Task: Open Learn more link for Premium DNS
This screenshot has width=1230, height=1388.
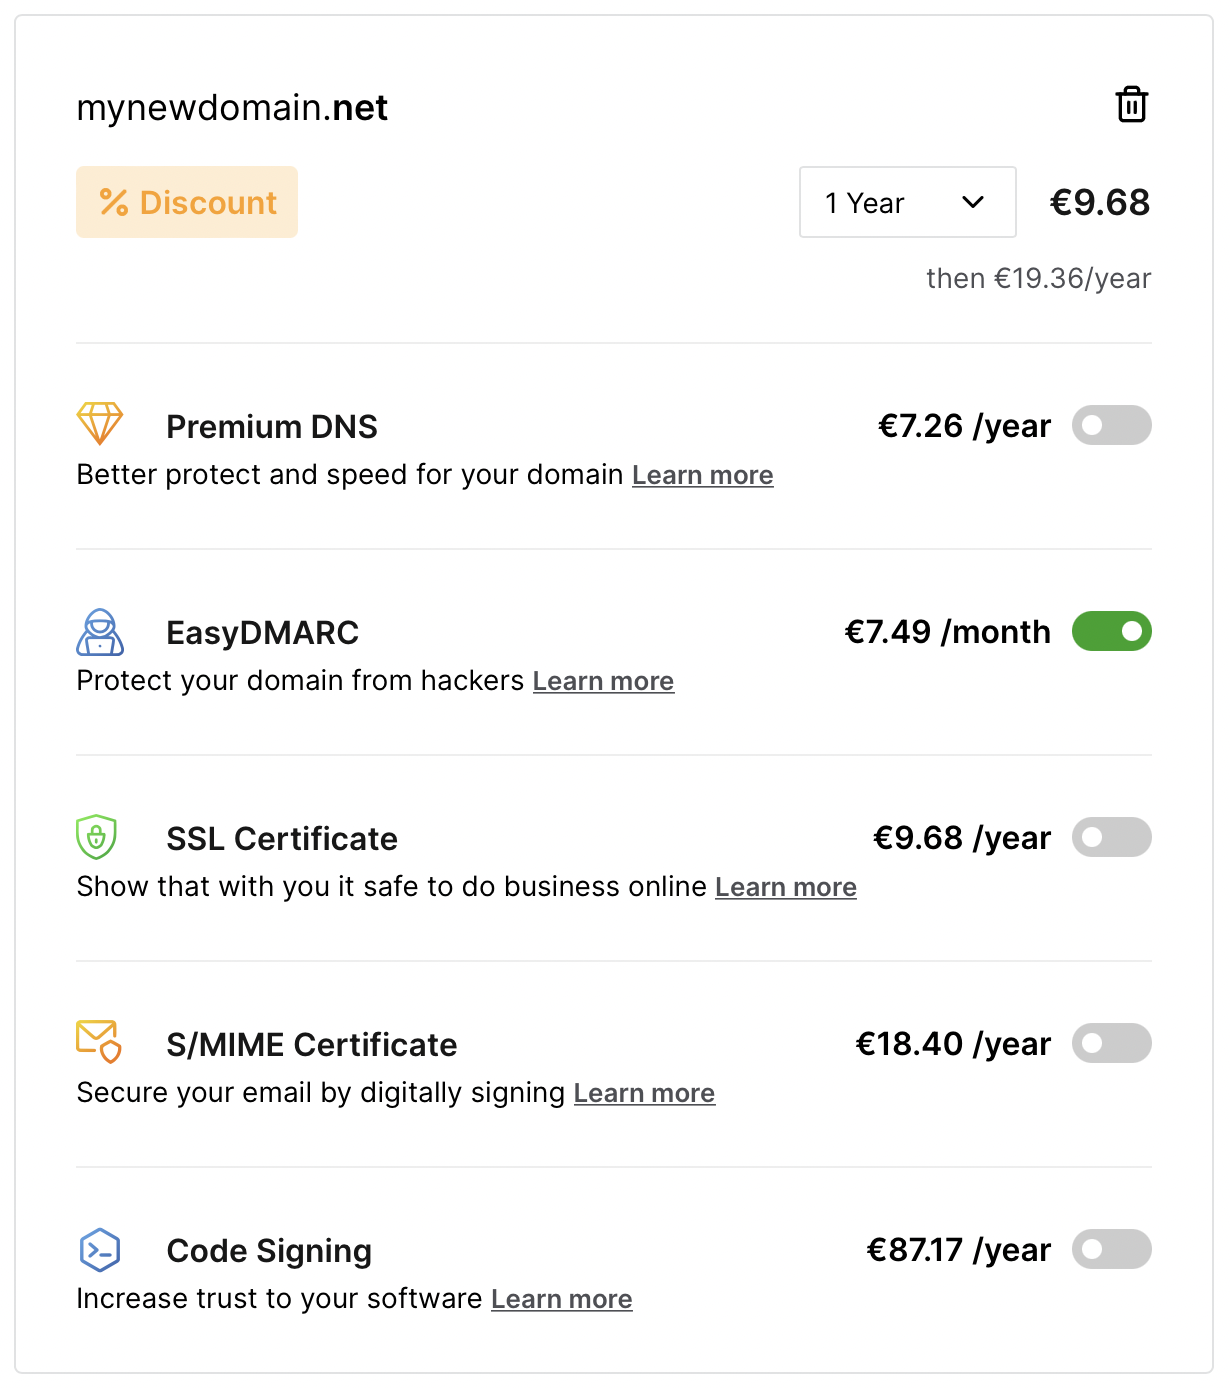Action: click(702, 475)
